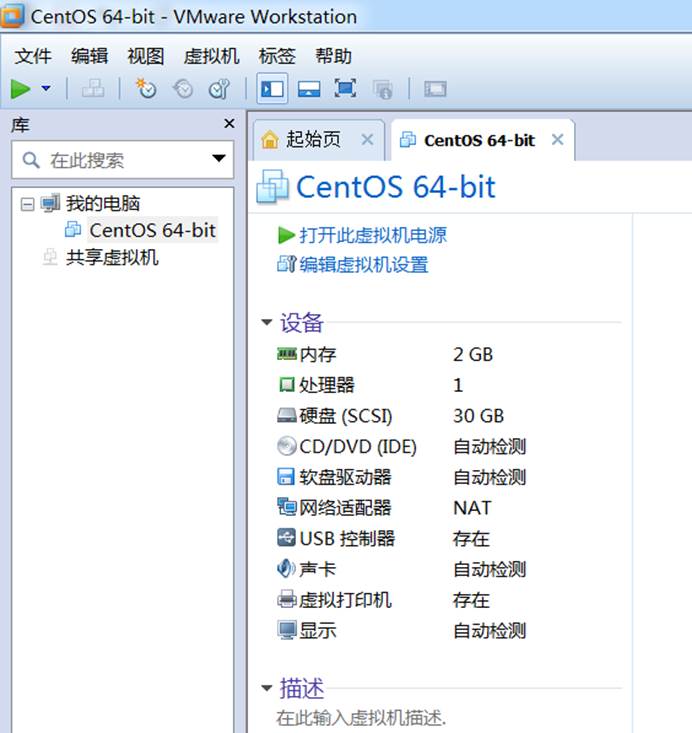Open the 帮助 menu
692x733 pixels.
(x=333, y=56)
